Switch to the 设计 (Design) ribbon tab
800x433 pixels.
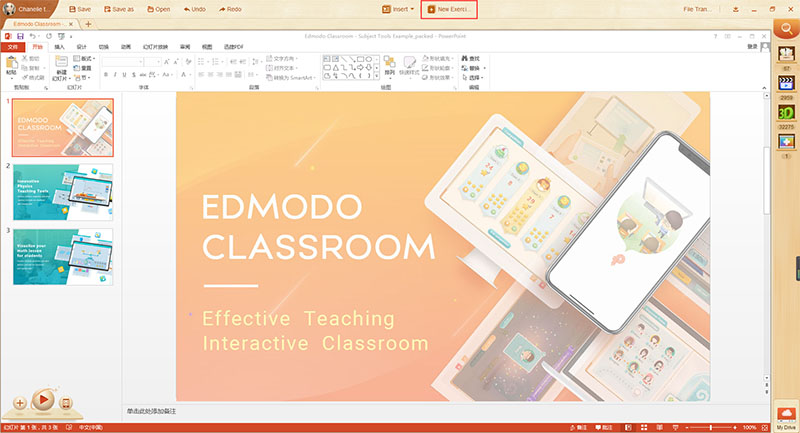coord(82,47)
